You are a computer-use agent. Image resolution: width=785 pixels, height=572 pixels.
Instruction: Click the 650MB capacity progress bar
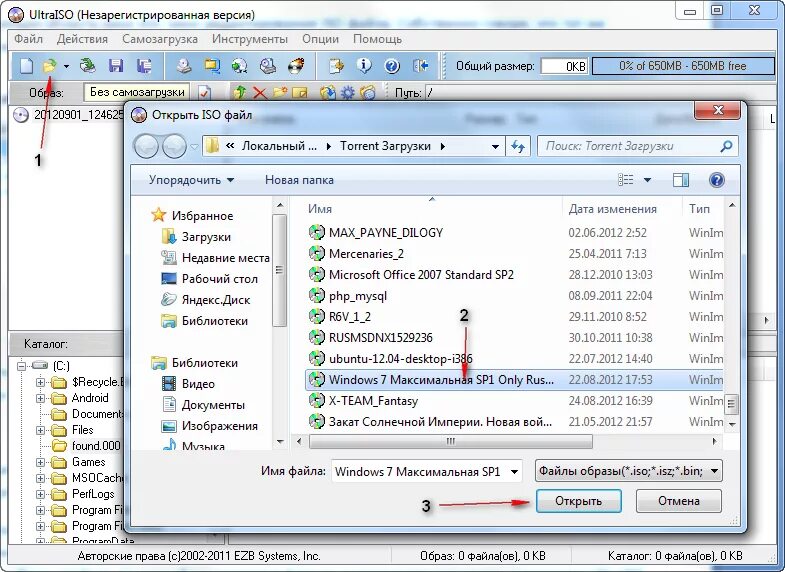pos(683,66)
